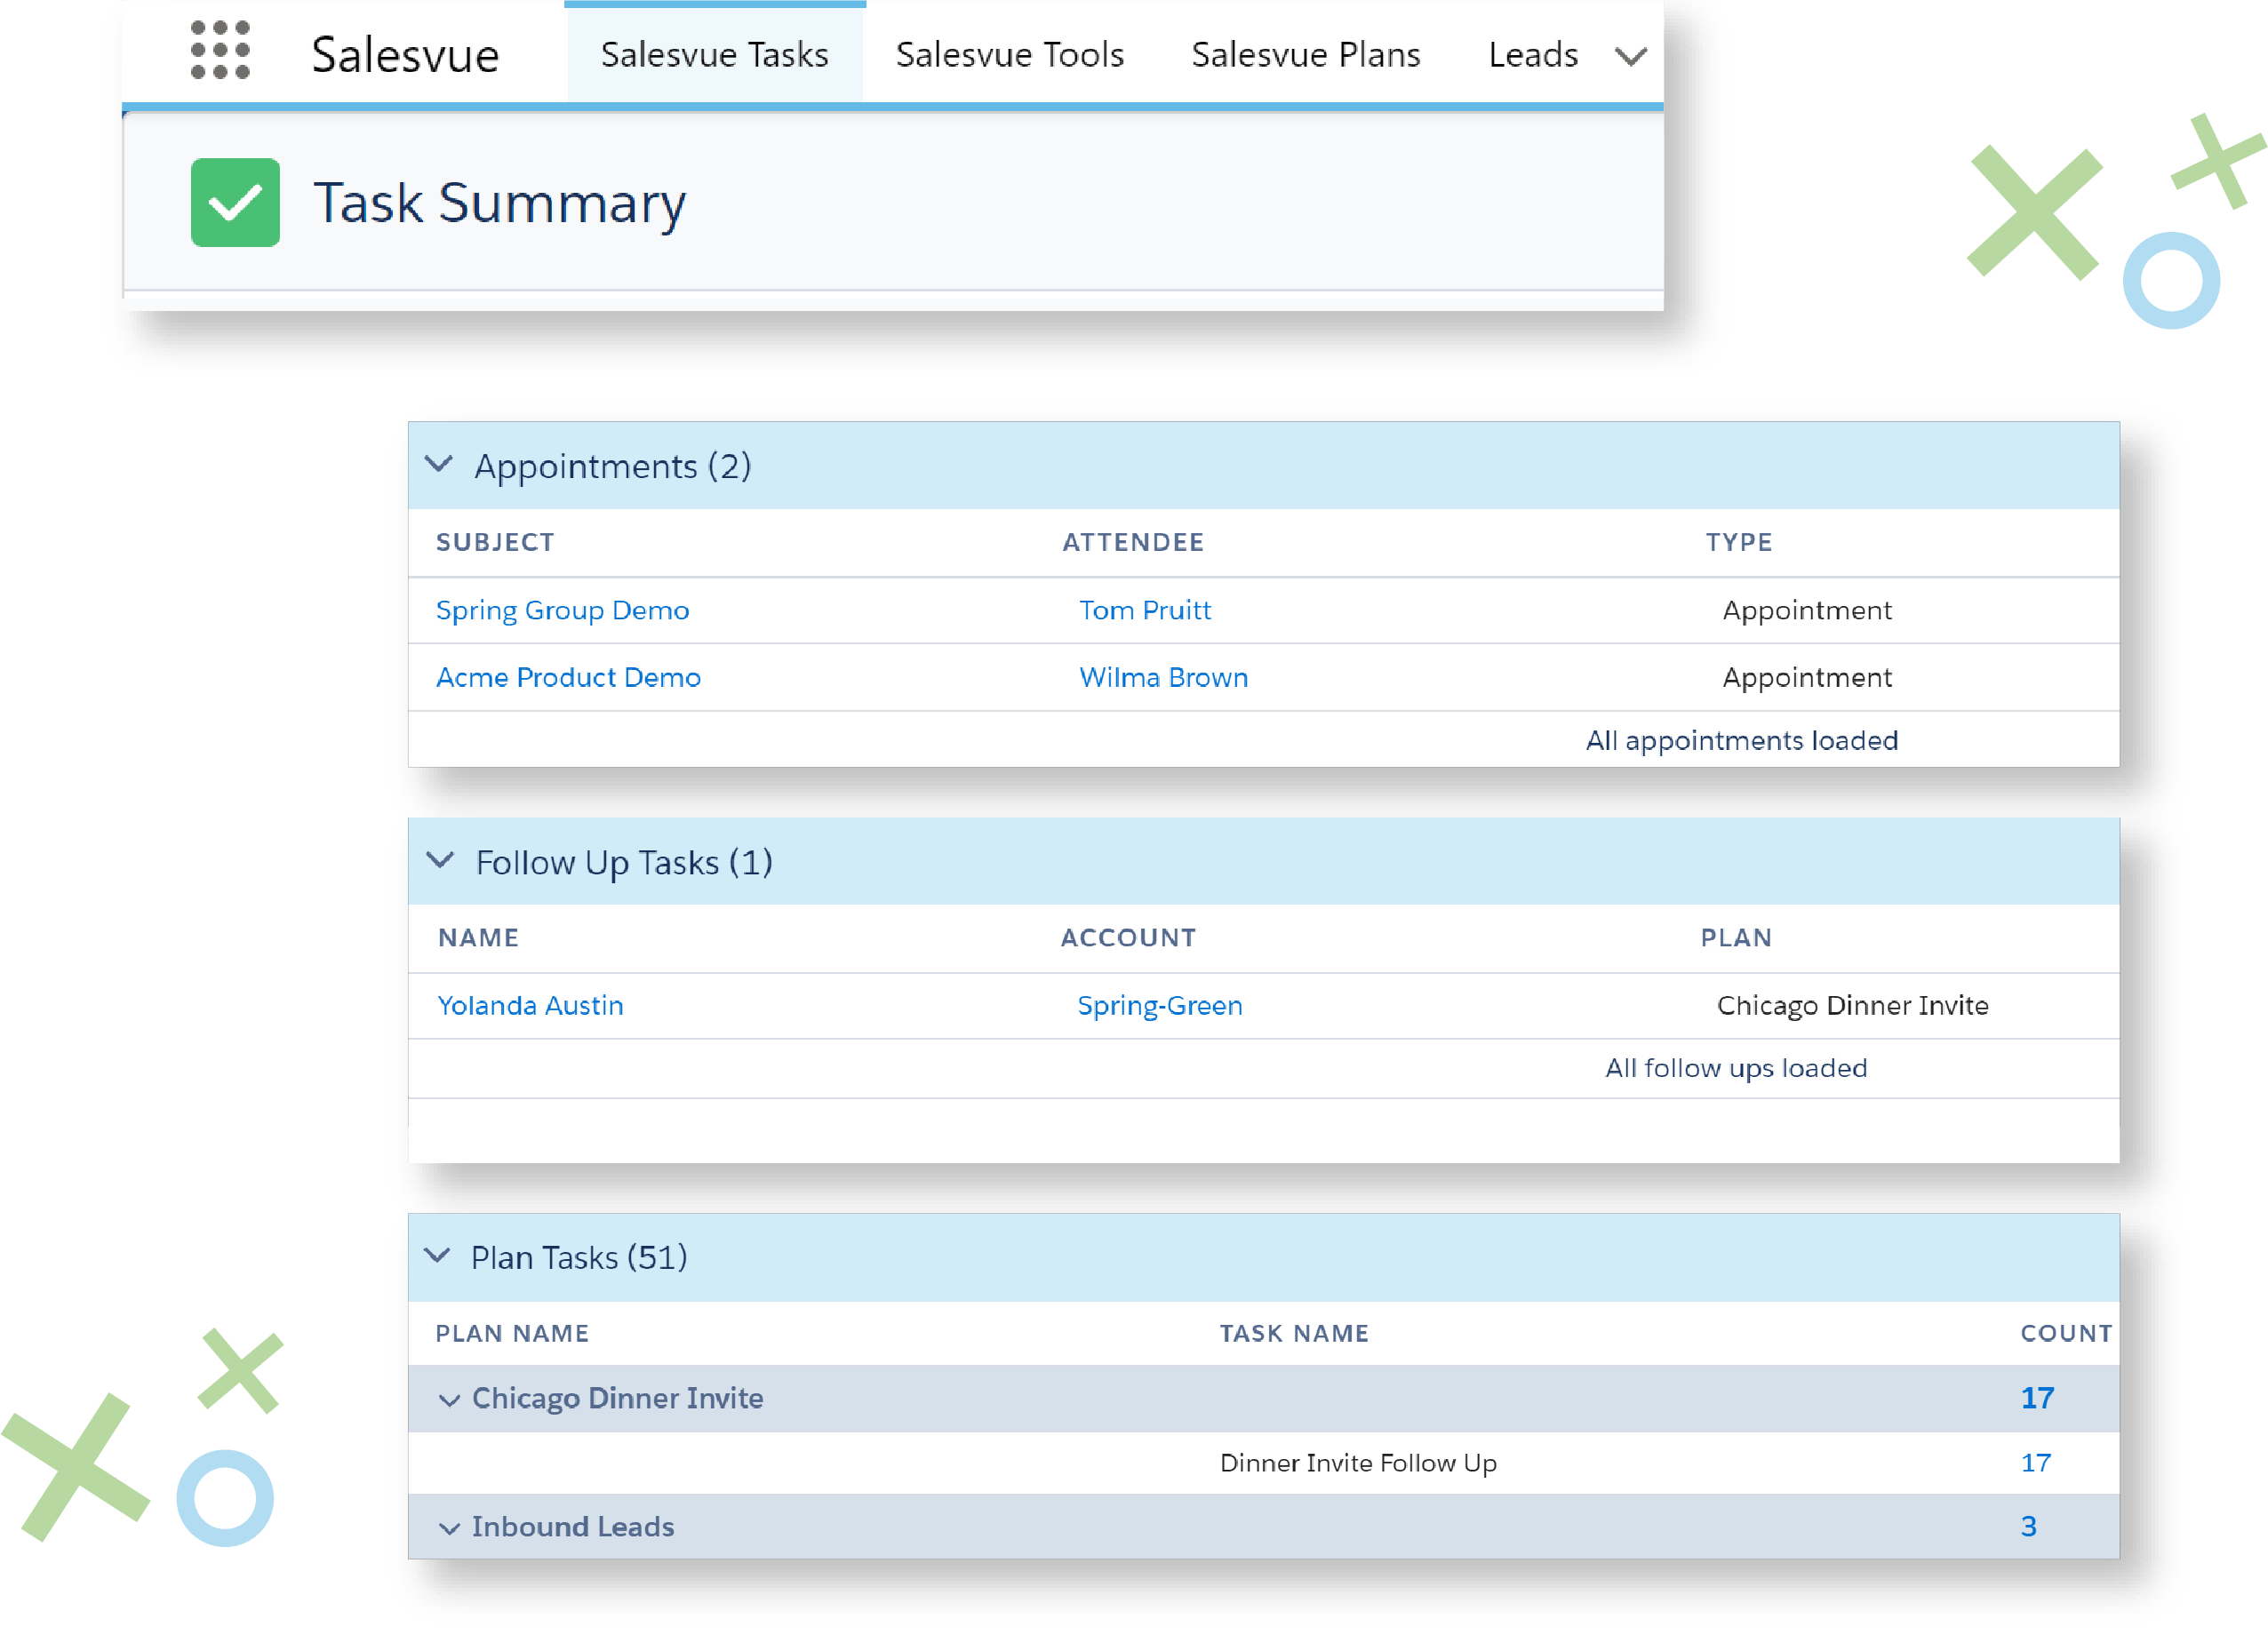Click the count 17 for Chicago Dinner Invite
The image size is (2268, 1635).
click(2038, 1399)
